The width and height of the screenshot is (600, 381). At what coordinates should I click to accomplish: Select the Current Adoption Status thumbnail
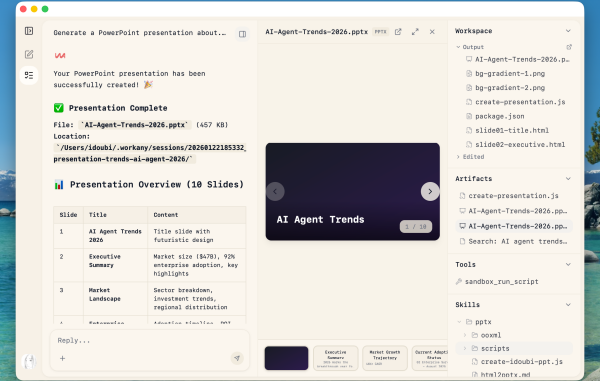click(430, 358)
